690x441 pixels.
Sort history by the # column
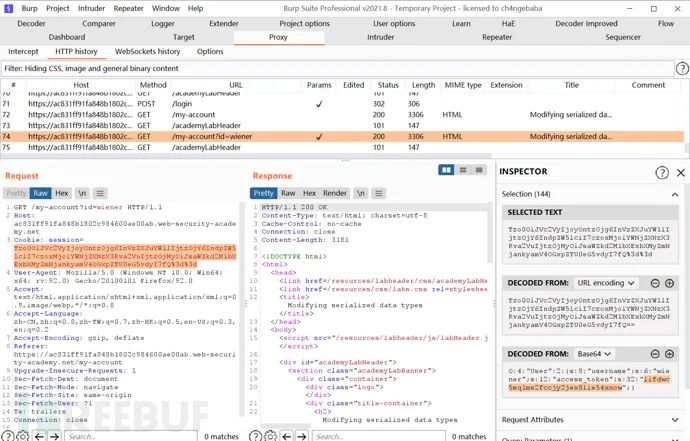pyautogui.click(x=14, y=85)
